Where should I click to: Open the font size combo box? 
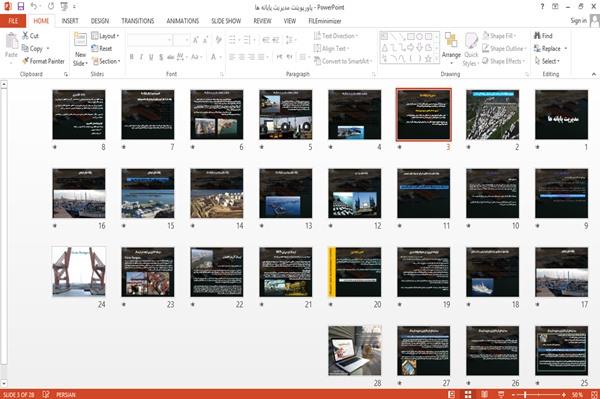click(181, 39)
